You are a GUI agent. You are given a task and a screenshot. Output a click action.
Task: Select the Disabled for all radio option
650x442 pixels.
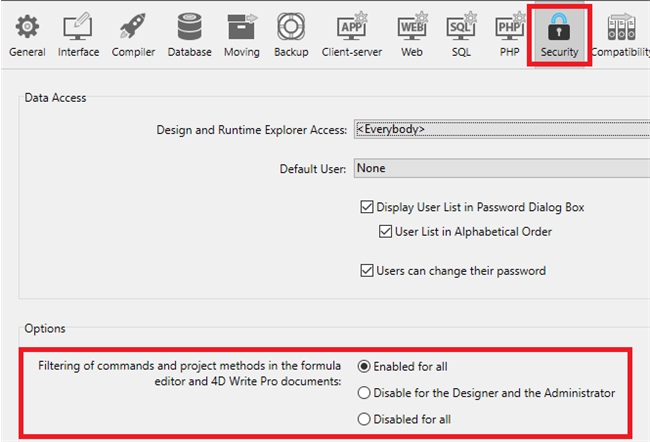(x=364, y=419)
